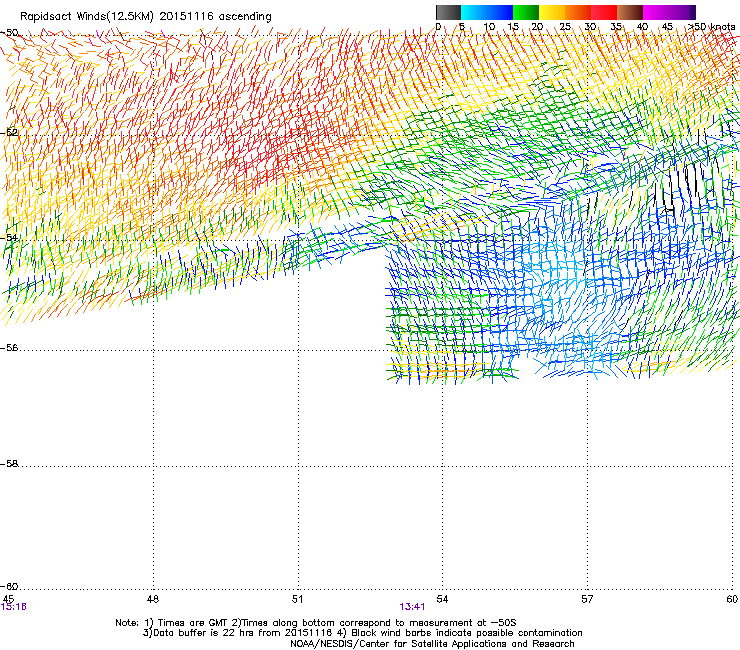Click the '54' longitude axis label
The height and width of the screenshot is (650, 740).
tap(442, 599)
